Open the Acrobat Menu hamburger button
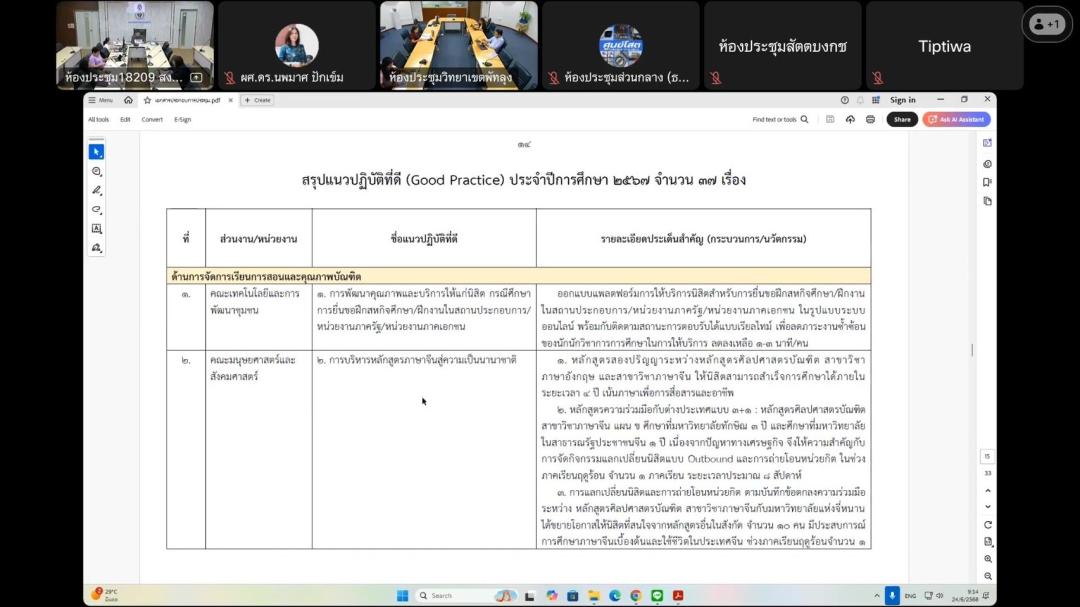1080x607 pixels. coord(101,100)
